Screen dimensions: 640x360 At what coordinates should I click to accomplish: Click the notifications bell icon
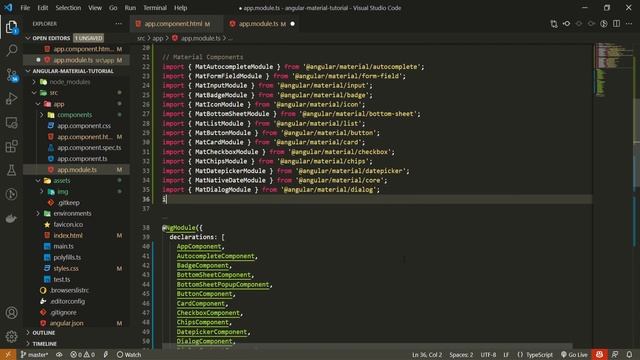629,355
